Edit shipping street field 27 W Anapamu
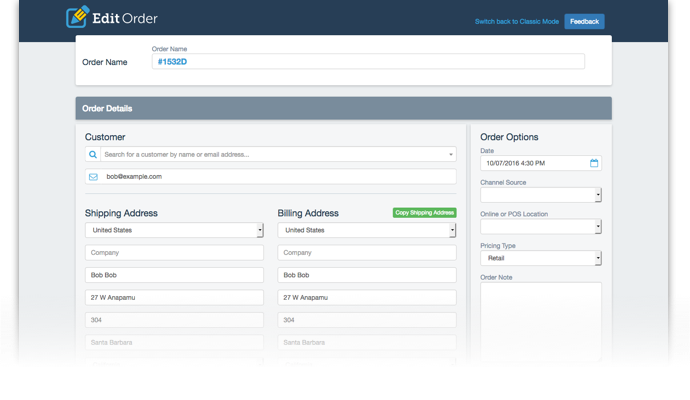This screenshot has height=400, width=690. (x=174, y=297)
